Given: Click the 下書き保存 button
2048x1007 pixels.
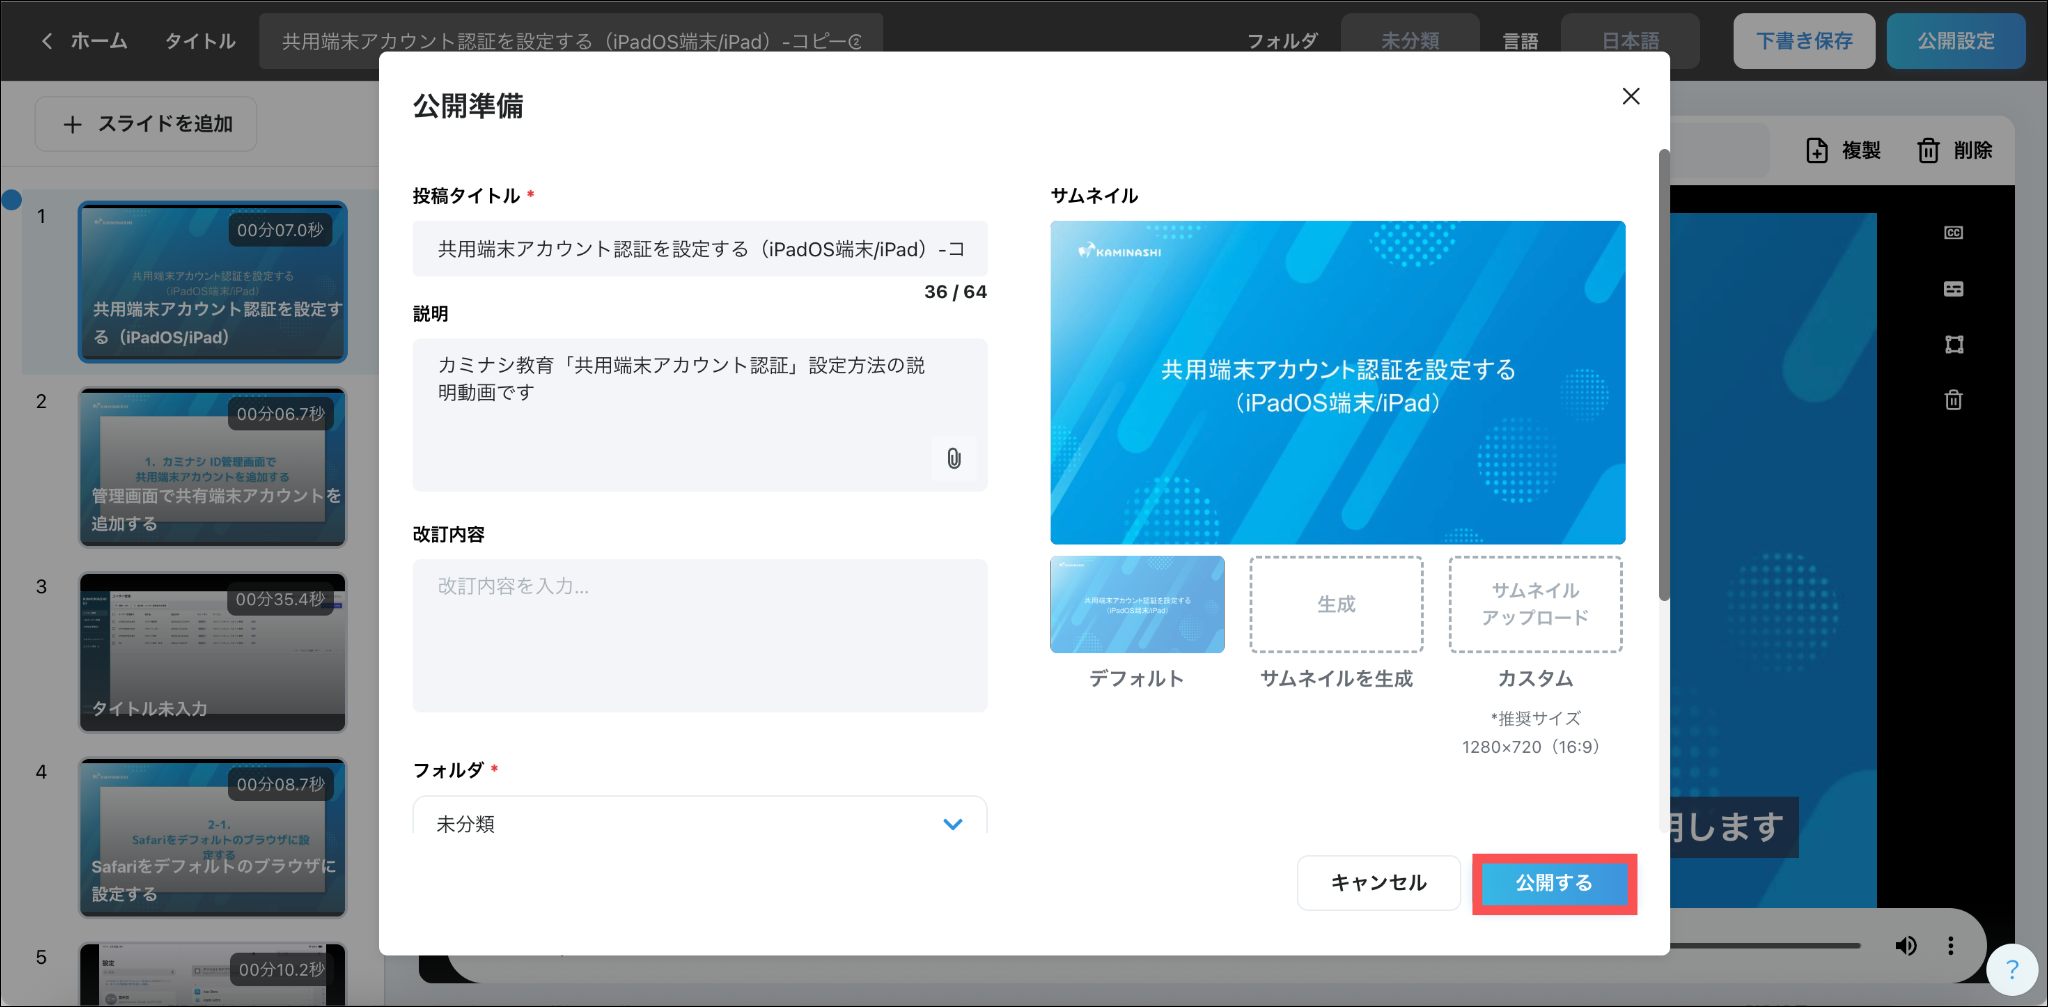Looking at the screenshot, I should [x=1804, y=41].
